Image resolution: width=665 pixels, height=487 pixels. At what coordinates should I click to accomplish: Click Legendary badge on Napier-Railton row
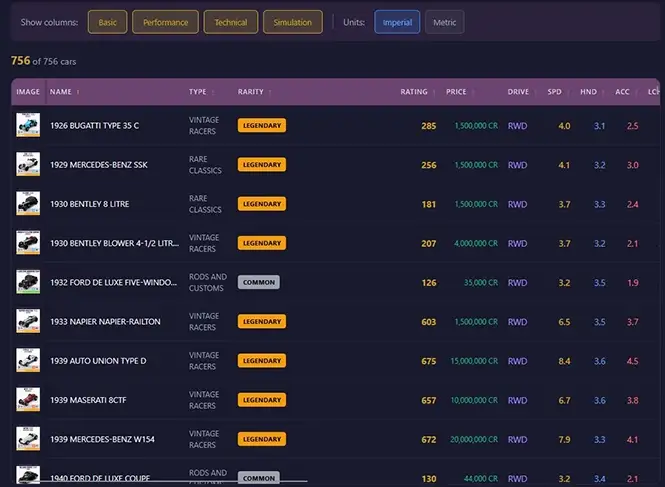(x=262, y=322)
